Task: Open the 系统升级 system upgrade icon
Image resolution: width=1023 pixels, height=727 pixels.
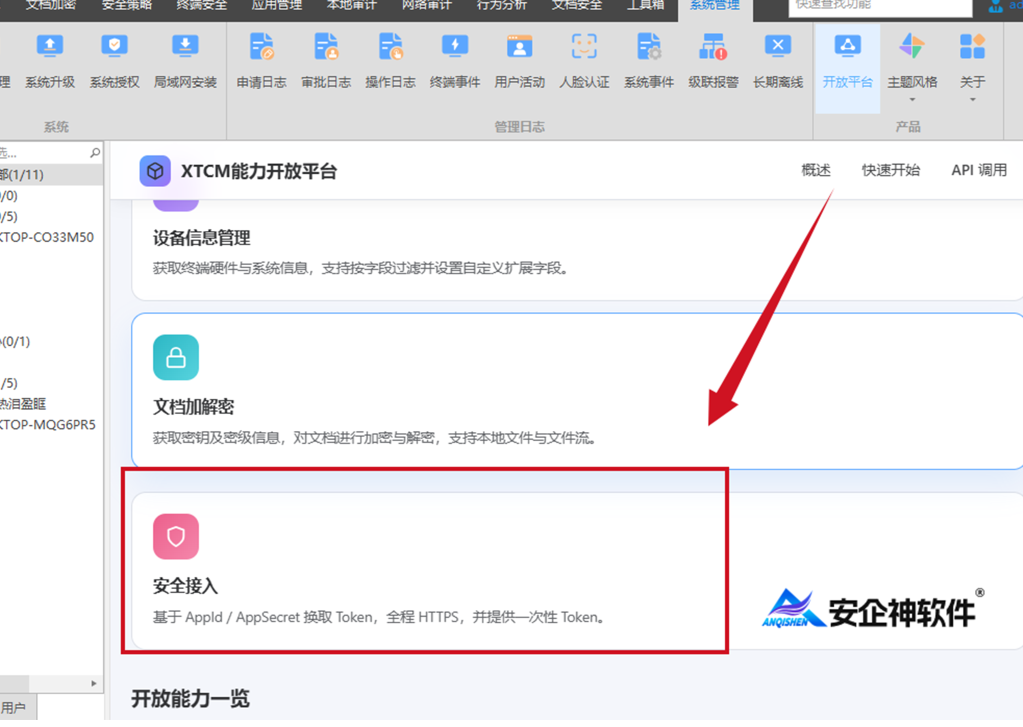Action: pos(50,61)
